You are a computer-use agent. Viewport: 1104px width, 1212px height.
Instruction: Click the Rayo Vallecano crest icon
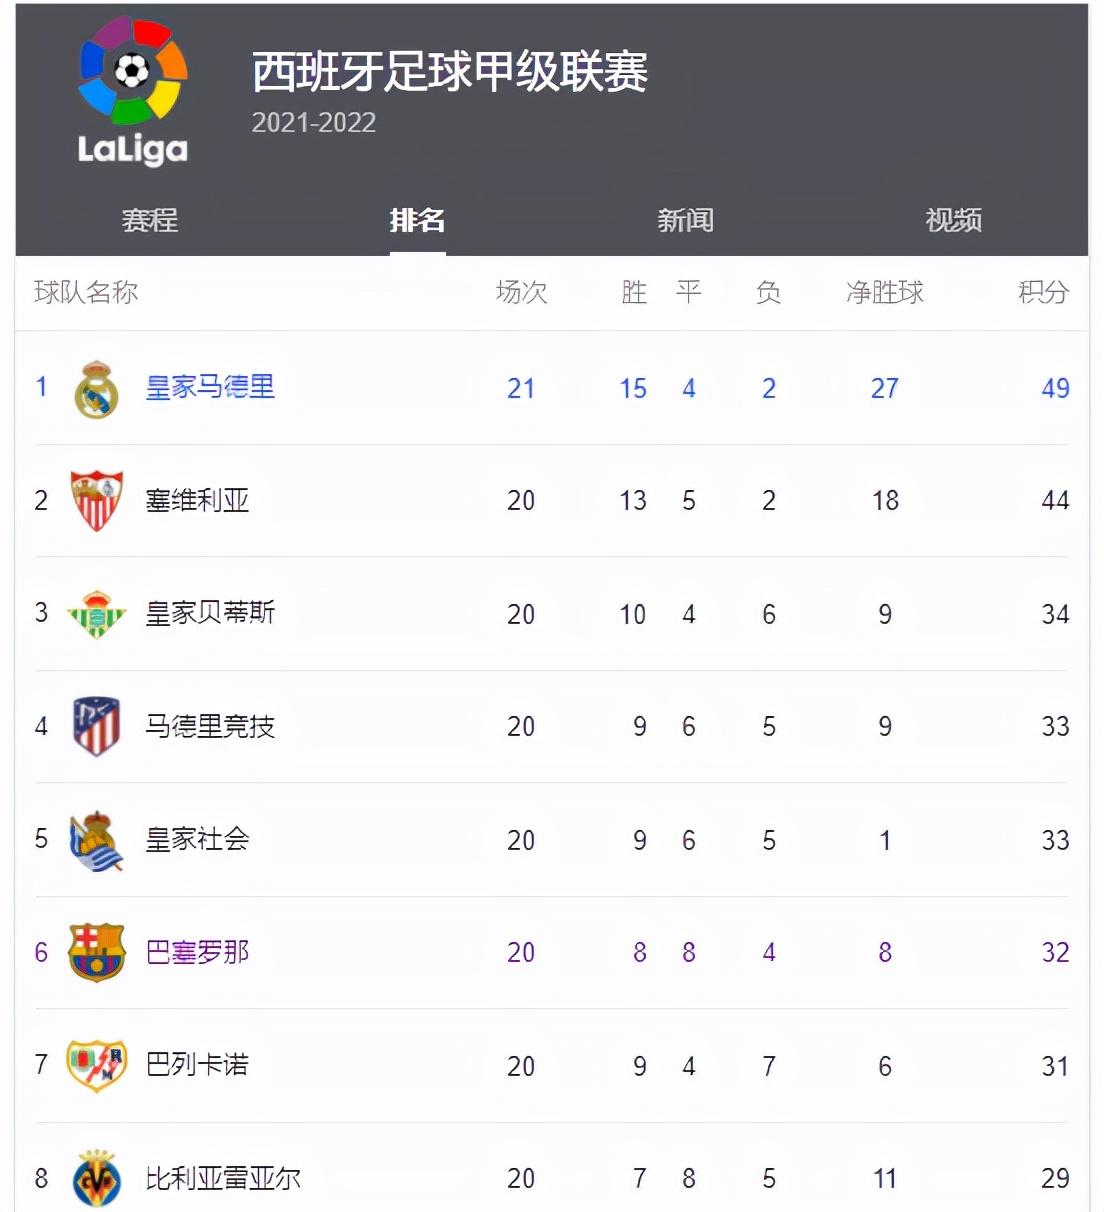point(97,1066)
